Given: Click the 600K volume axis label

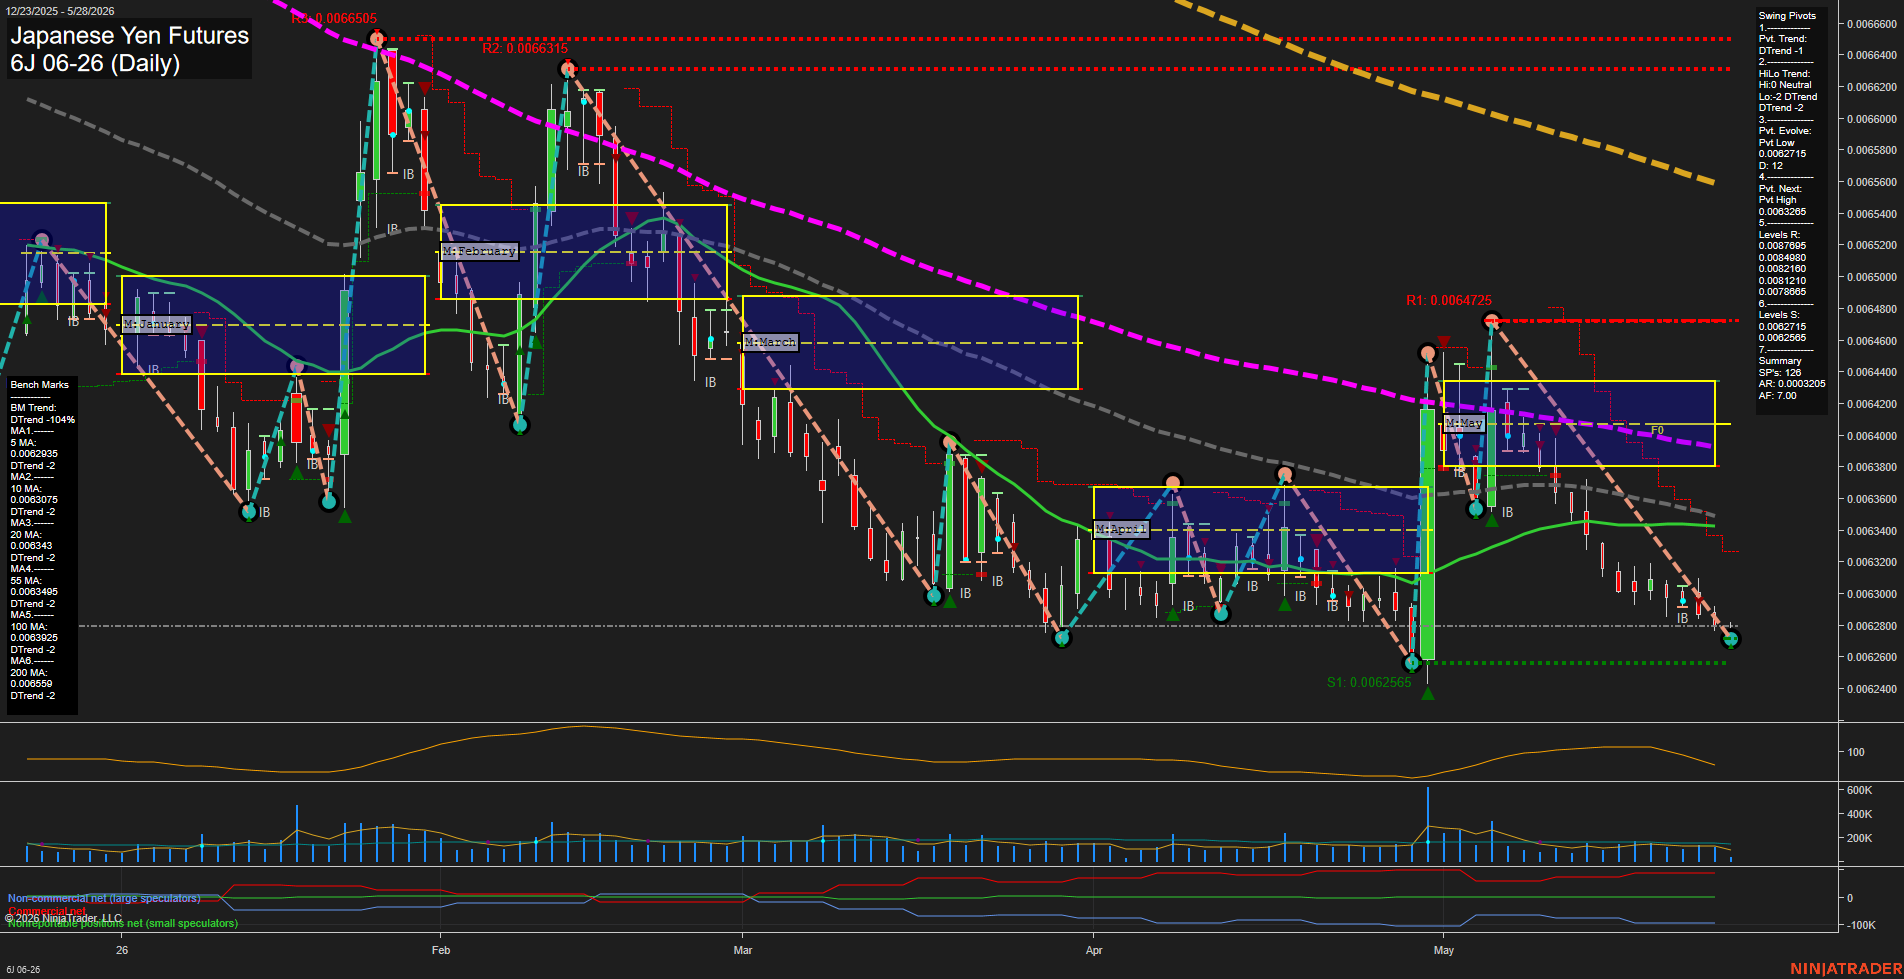Looking at the screenshot, I should click(1860, 790).
